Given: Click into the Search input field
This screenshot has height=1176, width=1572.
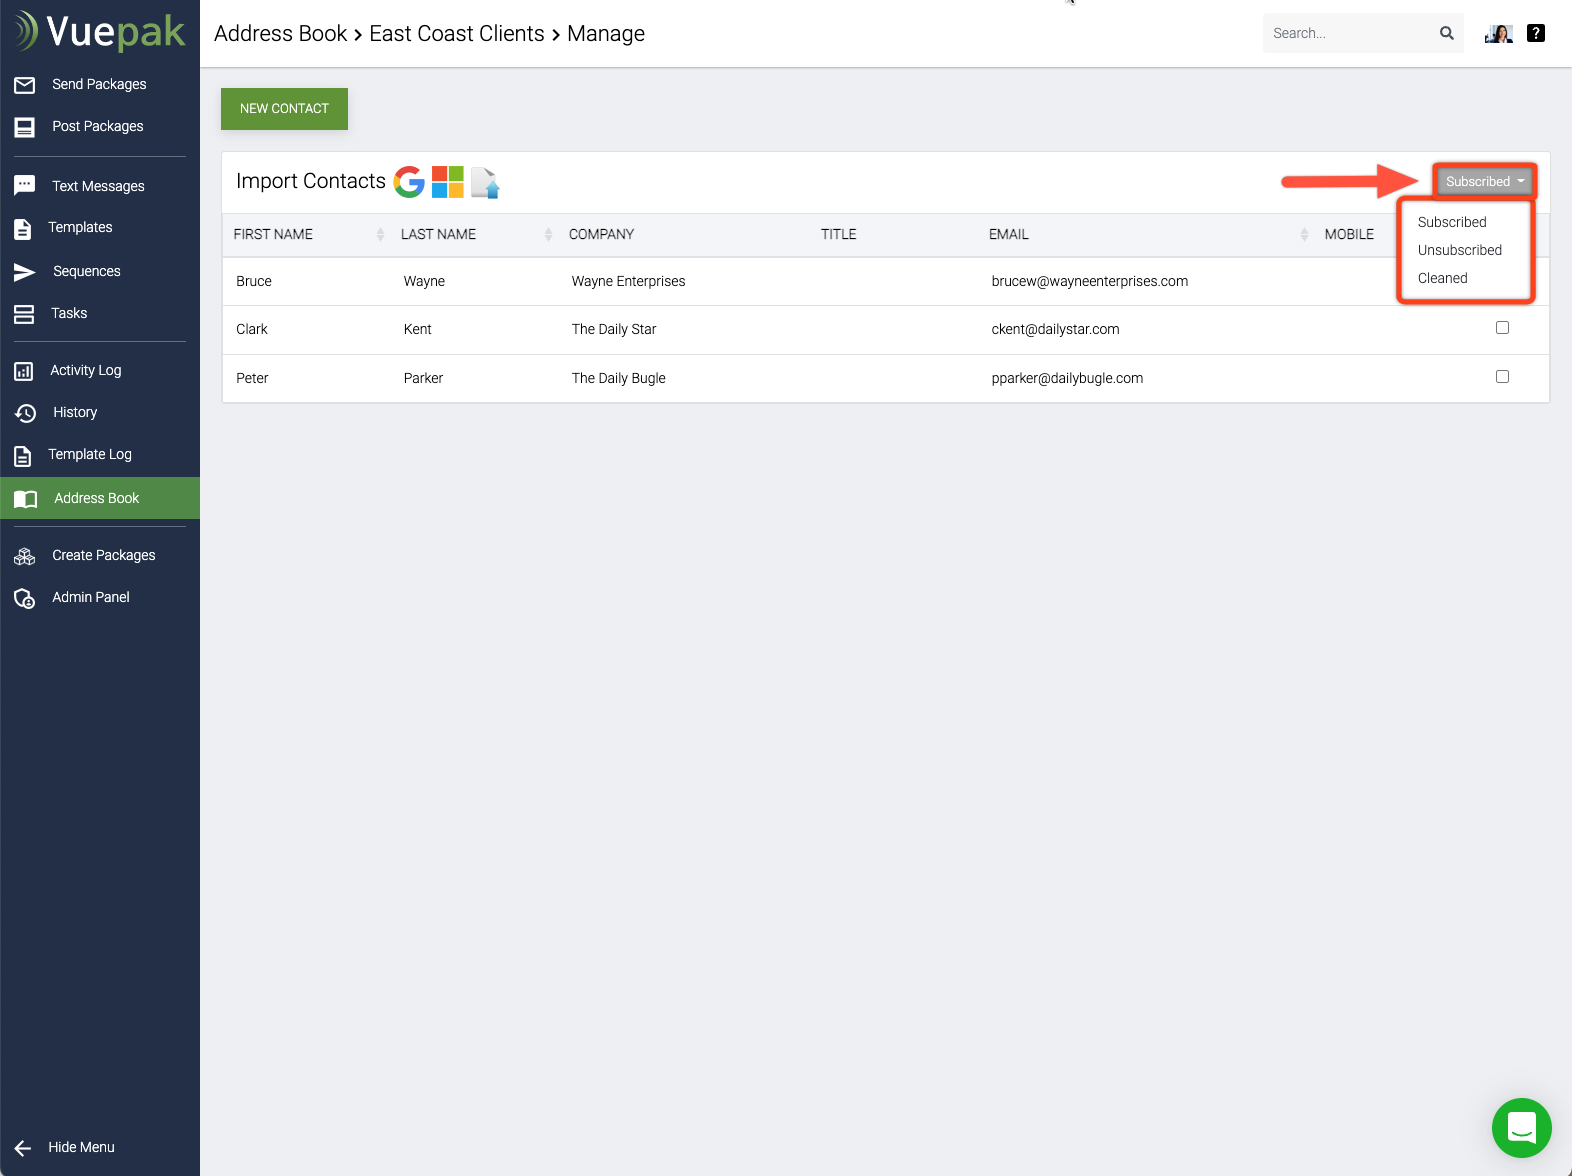Looking at the screenshot, I should point(1348,33).
